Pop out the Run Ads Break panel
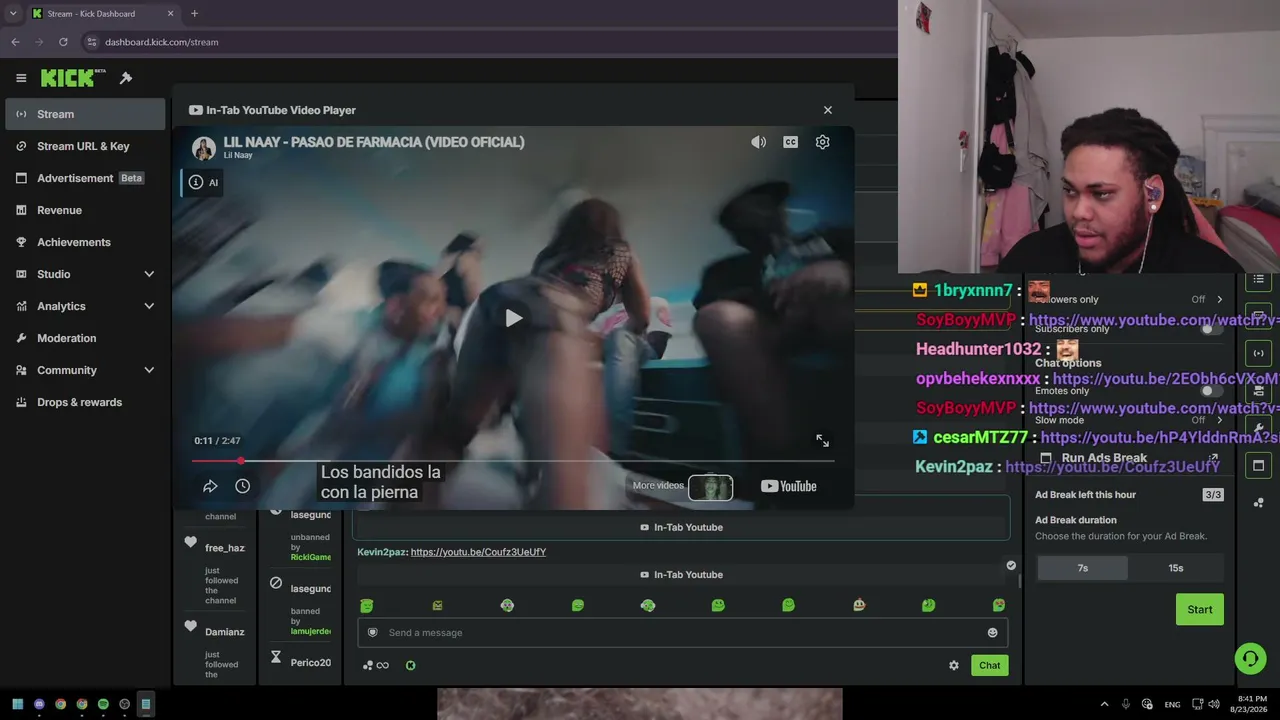 (x=1213, y=458)
